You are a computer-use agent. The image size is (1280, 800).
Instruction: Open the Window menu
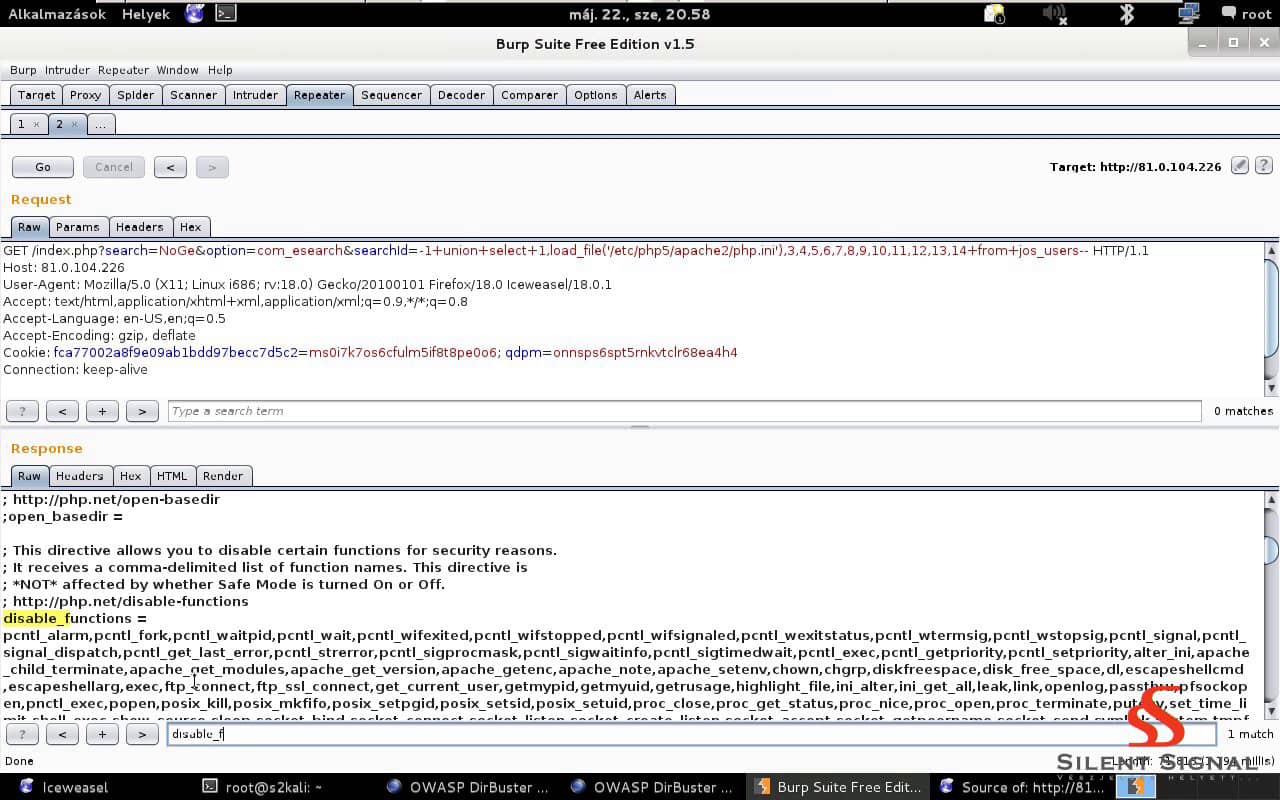(177, 70)
